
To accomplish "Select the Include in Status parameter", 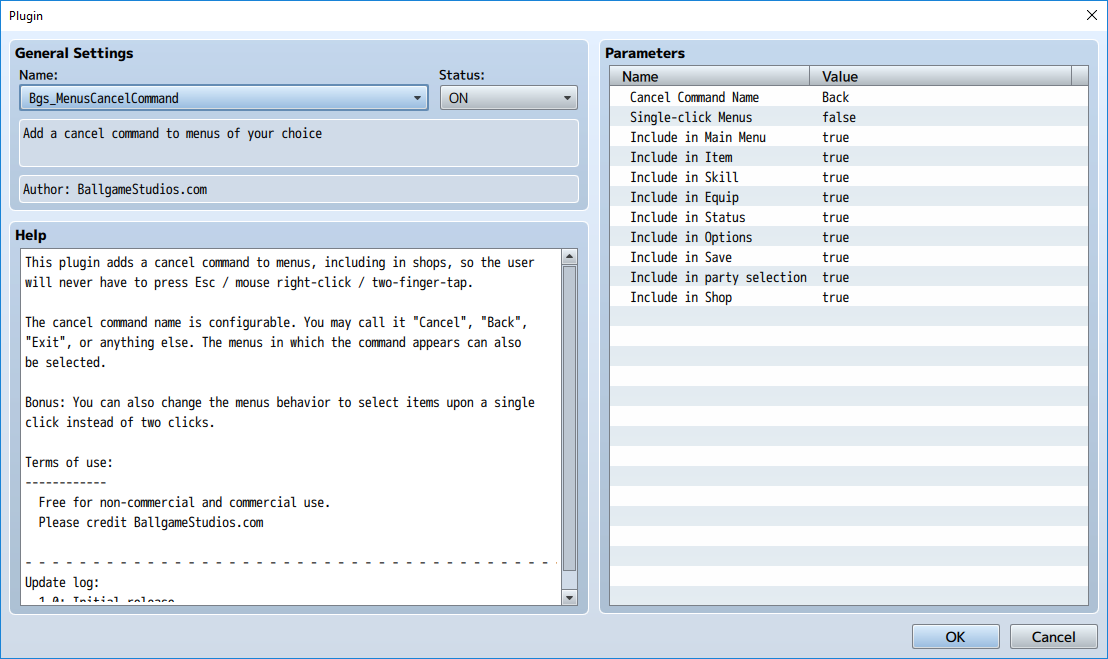I will 848,218.
